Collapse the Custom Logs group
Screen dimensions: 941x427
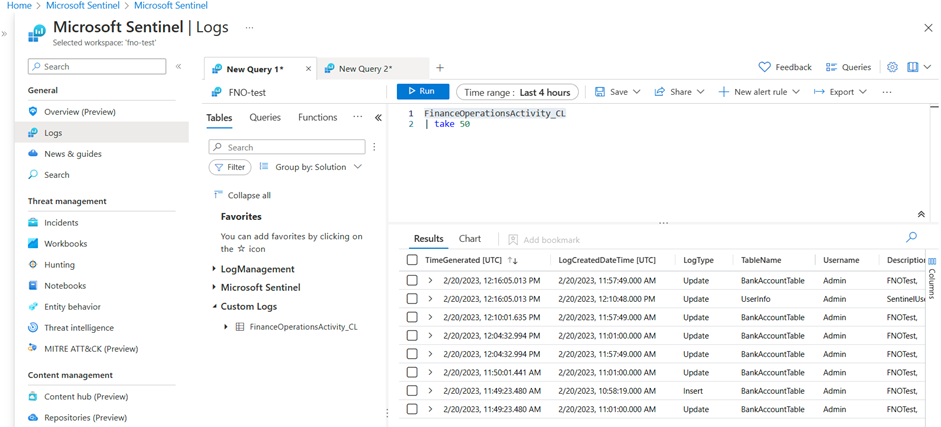[214, 306]
